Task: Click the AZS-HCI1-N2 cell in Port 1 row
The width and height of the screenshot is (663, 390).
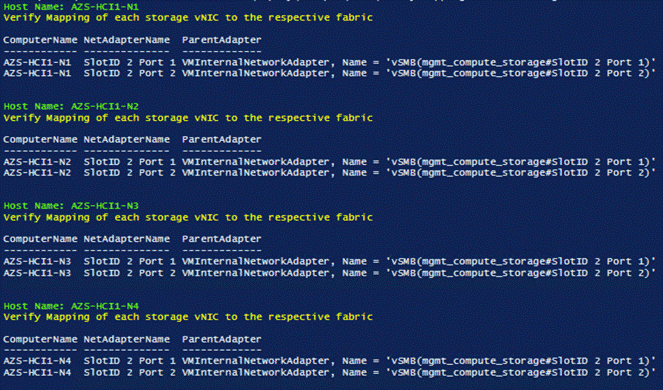Action: tap(37, 162)
